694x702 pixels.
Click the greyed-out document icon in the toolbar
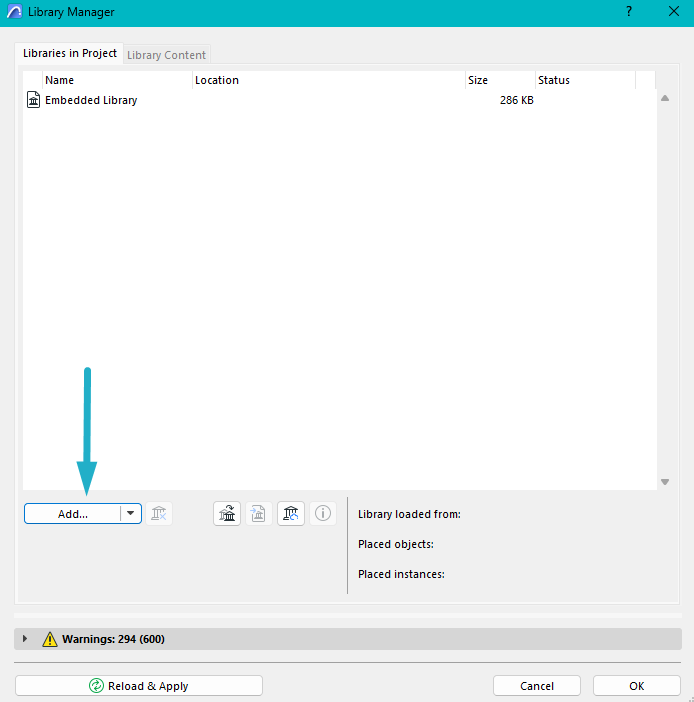pyautogui.click(x=259, y=514)
